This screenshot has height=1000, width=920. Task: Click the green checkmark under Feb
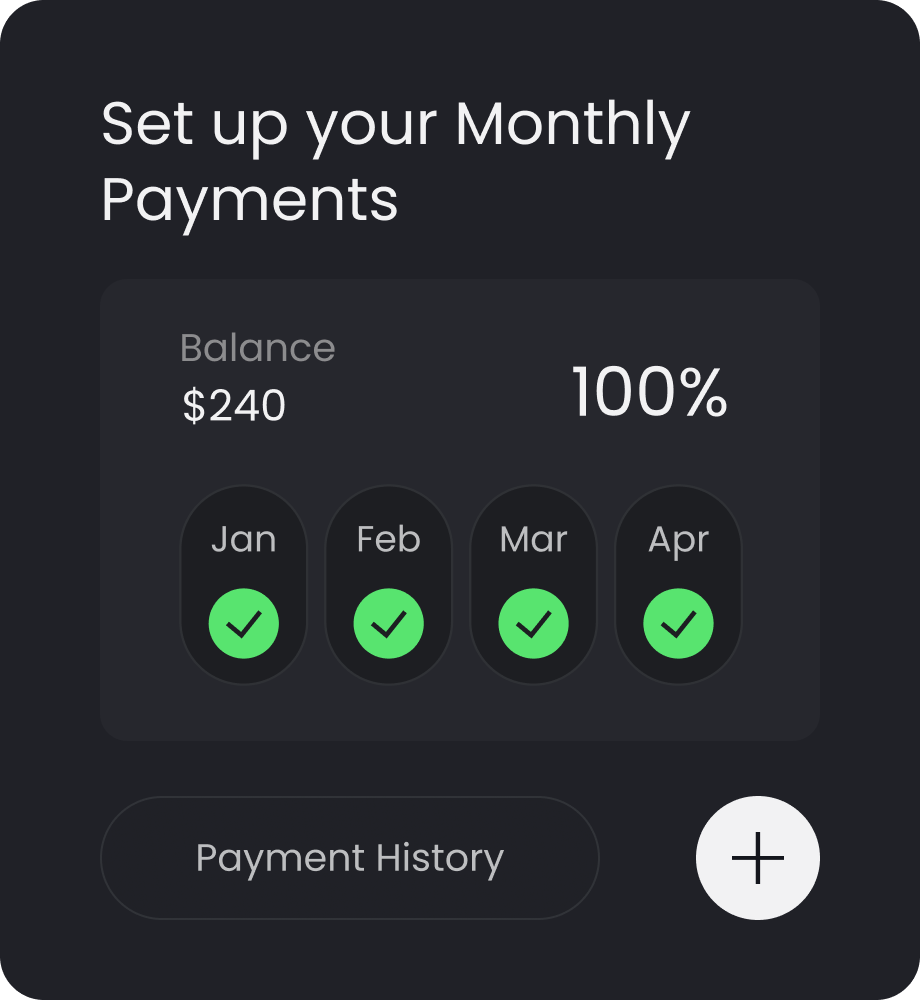(388, 624)
